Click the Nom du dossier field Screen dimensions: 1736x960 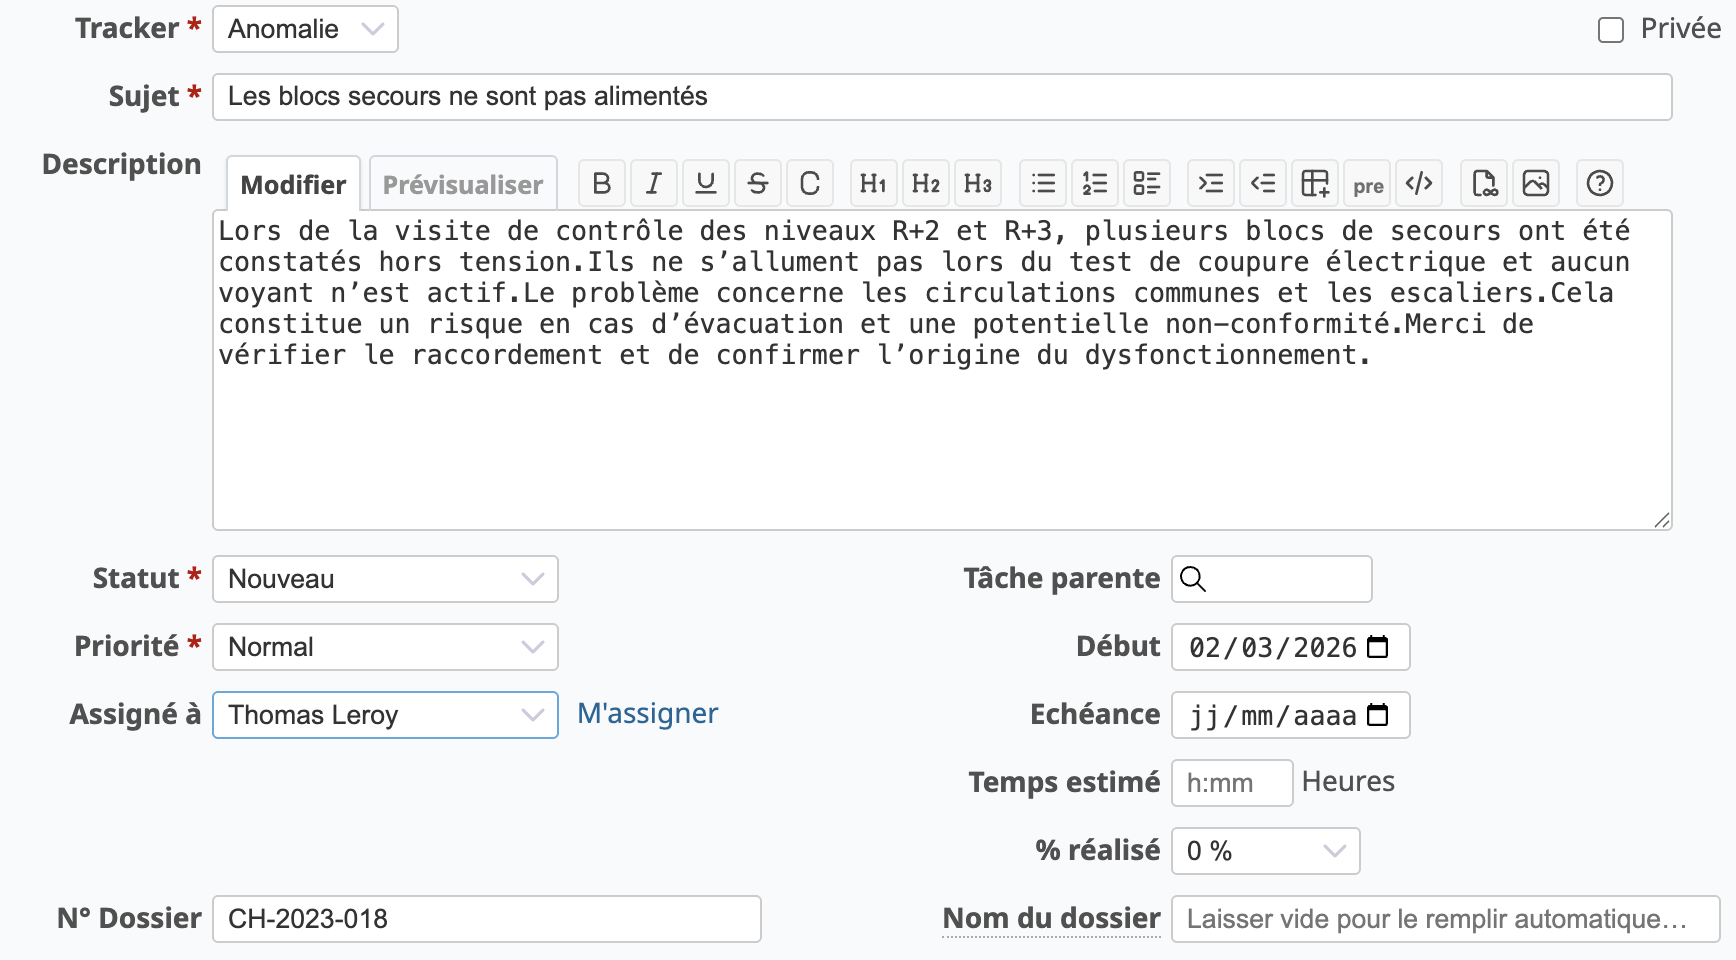pos(1445,919)
